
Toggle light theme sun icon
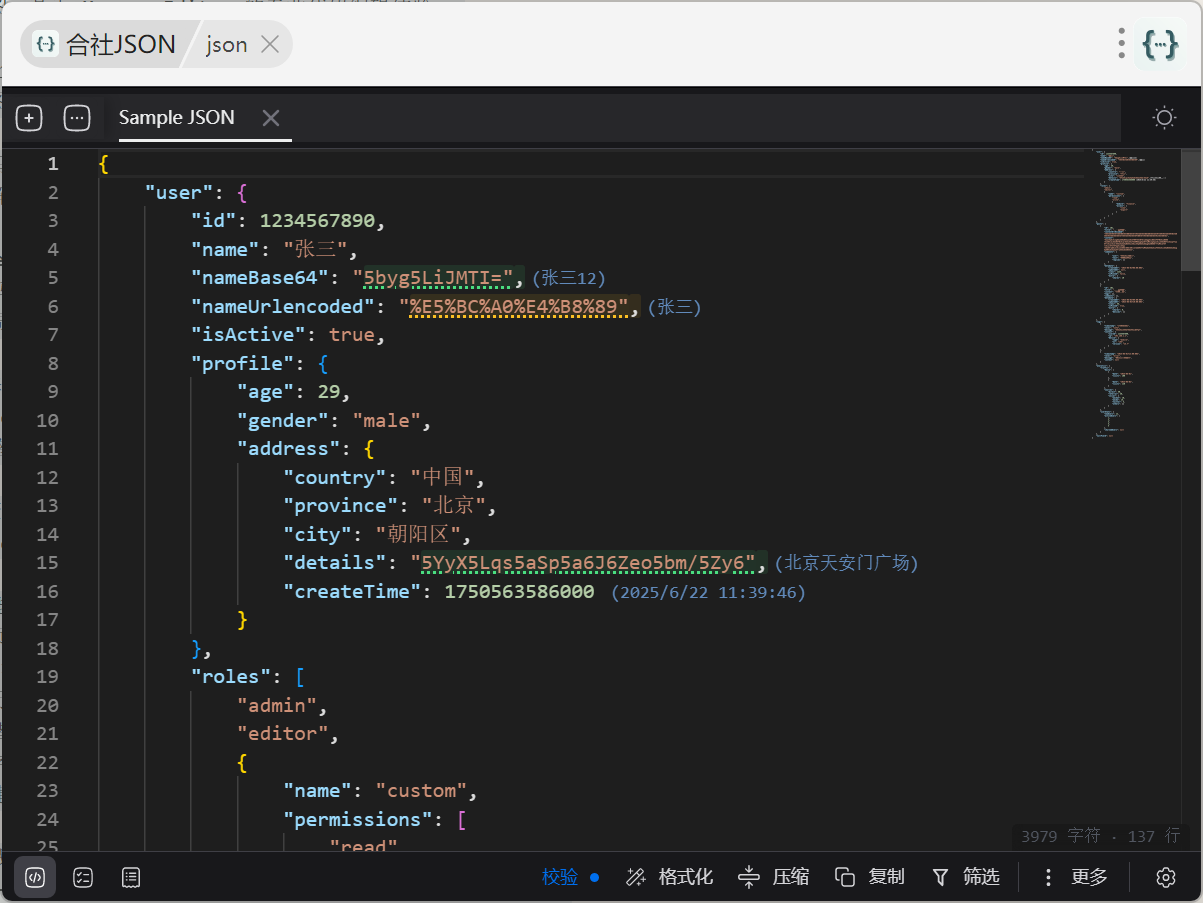tap(1164, 118)
